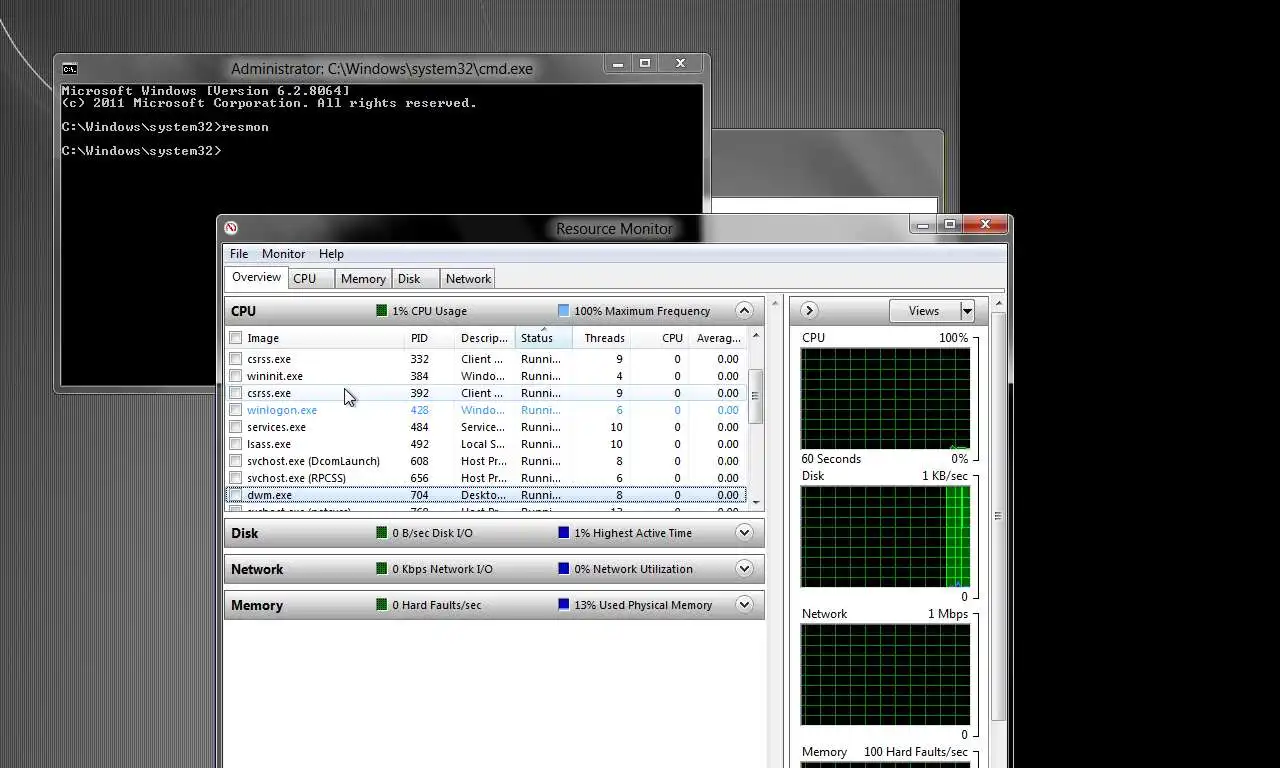Select the Overview tab

pyautogui.click(x=257, y=278)
